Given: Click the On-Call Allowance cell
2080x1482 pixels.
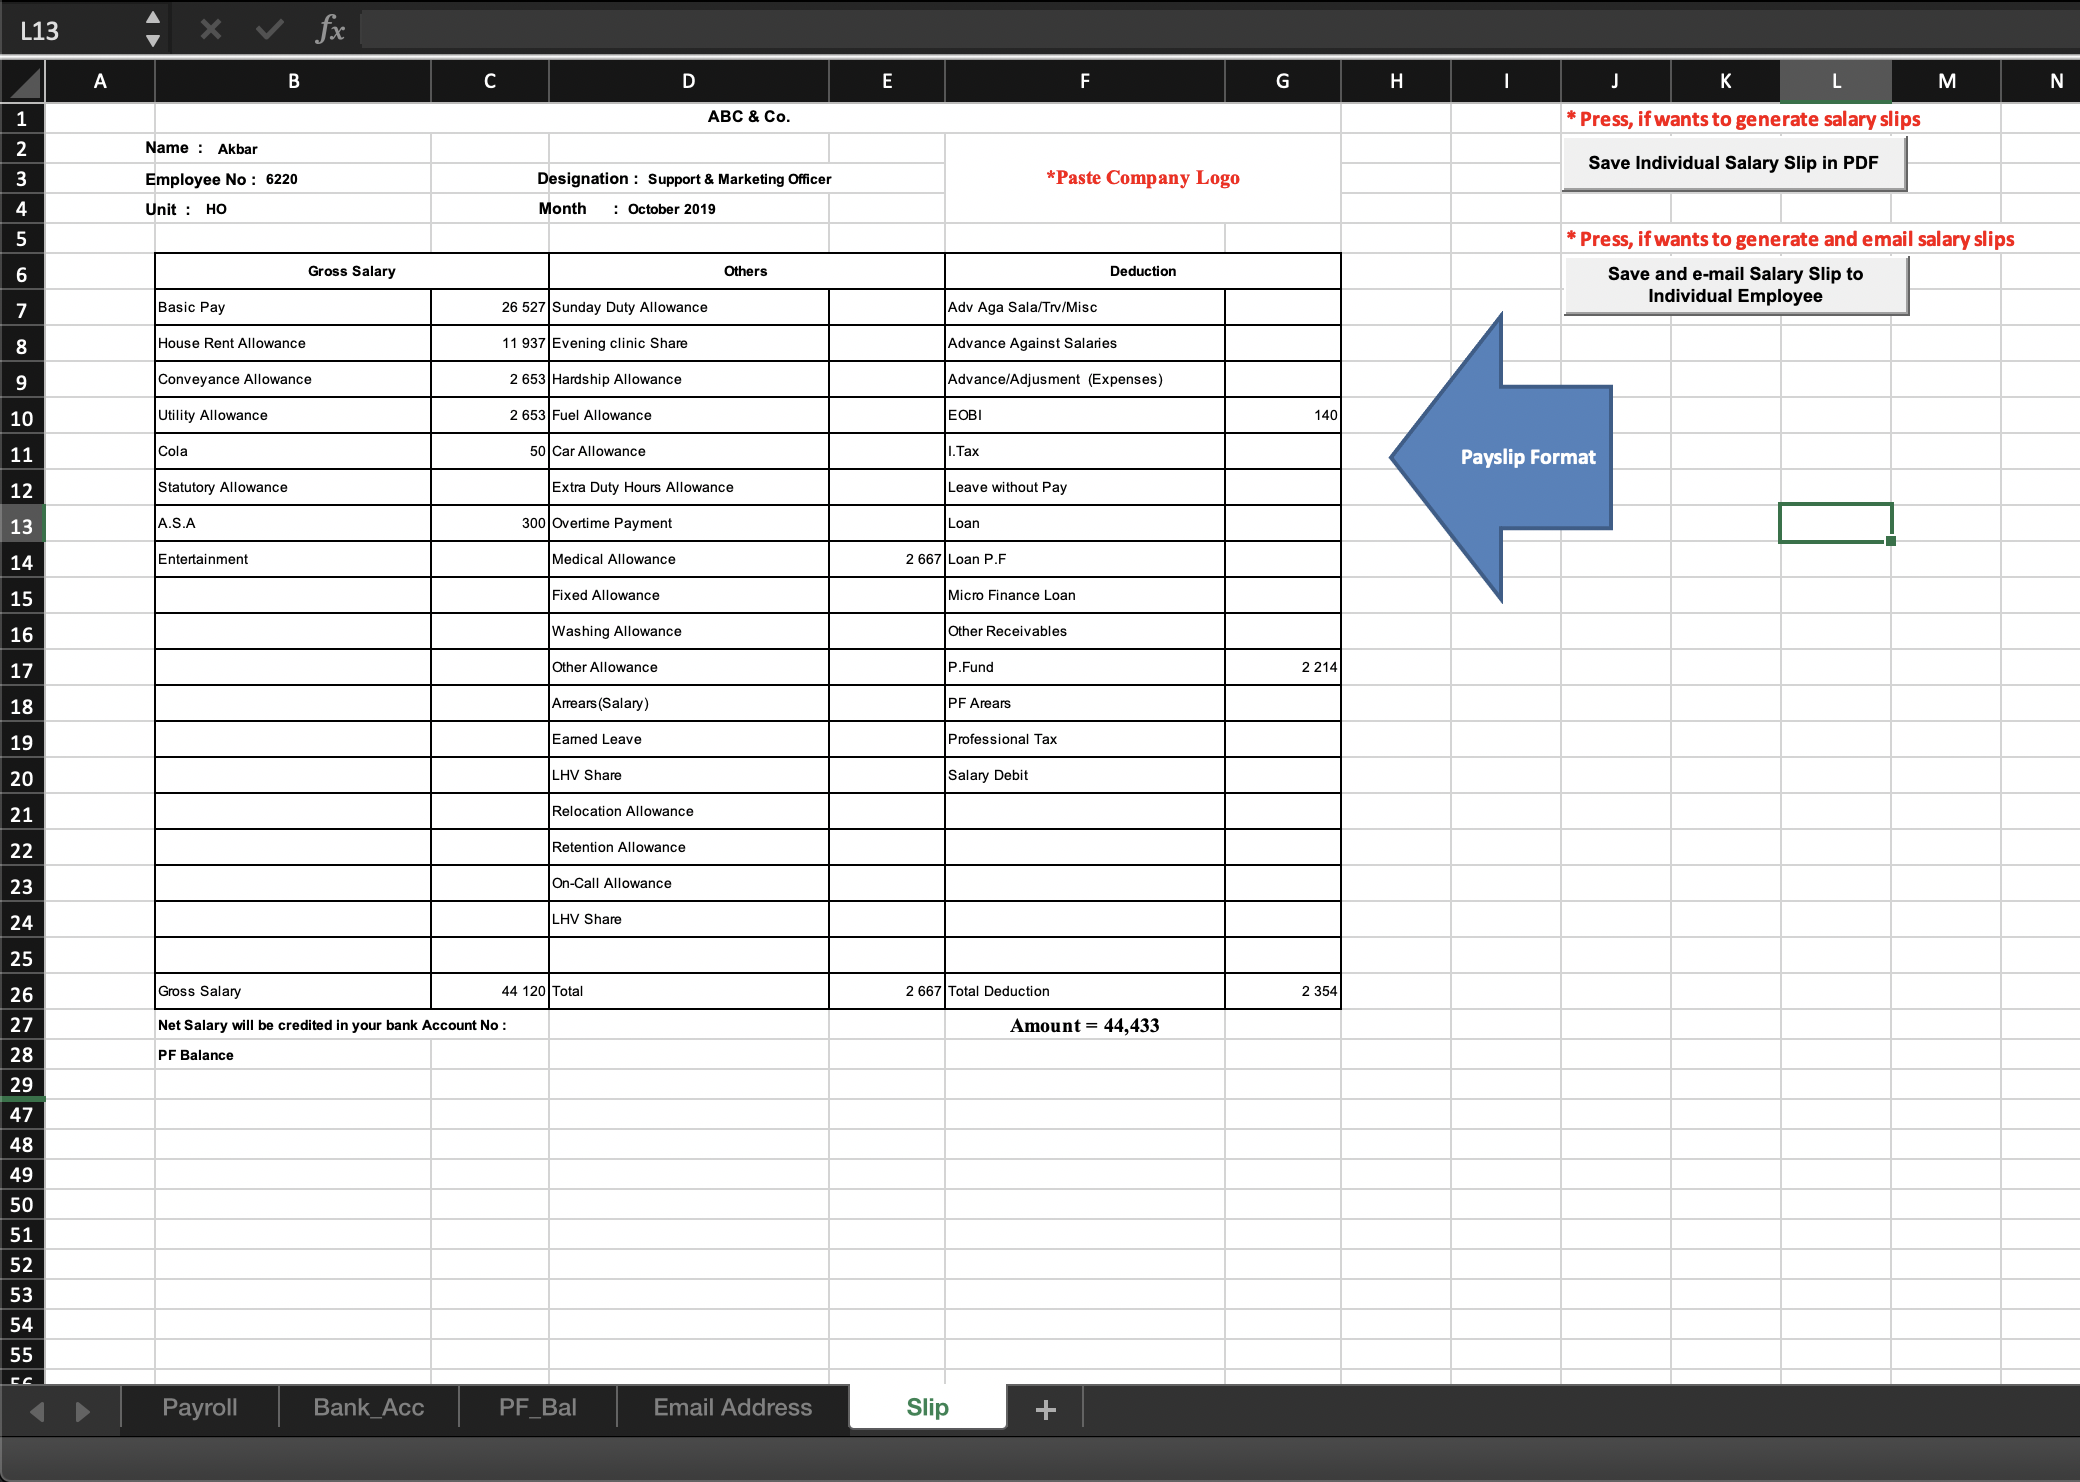Looking at the screenshot, I should [x=689, y=883].
